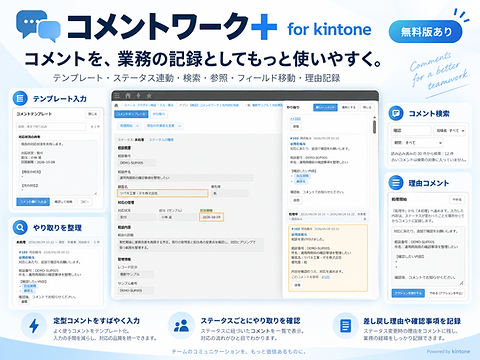Open comment #103 link in side panel
Image resolution: width=480 pixels, height=360 pixels.
coord(294,138)
